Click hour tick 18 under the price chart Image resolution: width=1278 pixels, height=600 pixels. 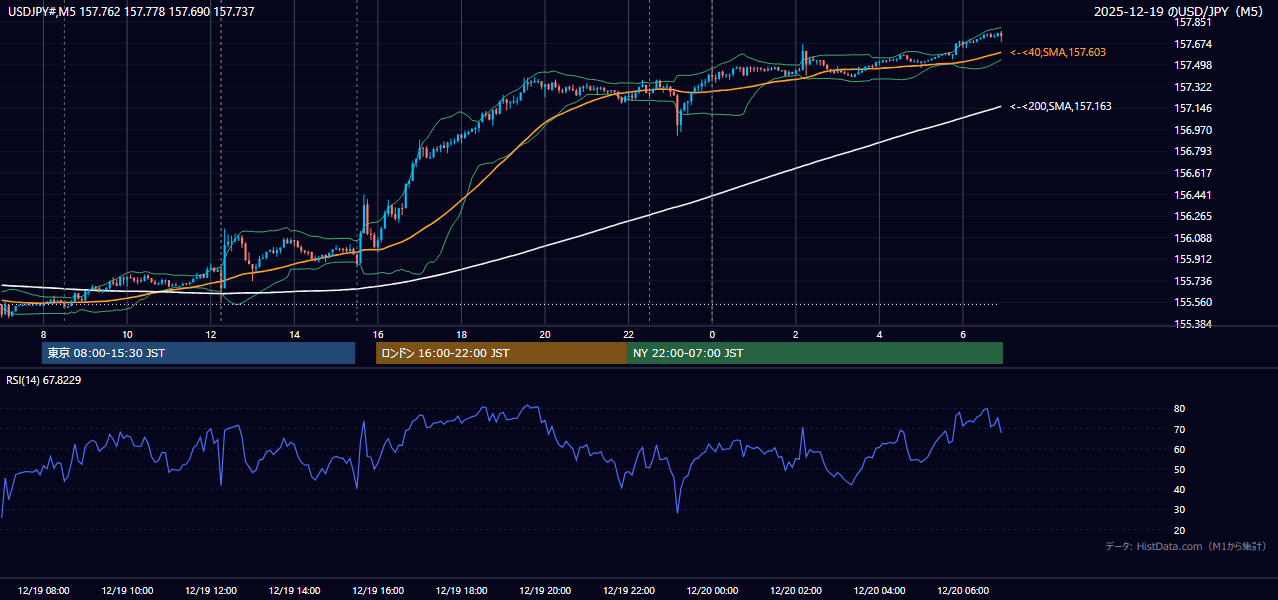pos(461,334)
